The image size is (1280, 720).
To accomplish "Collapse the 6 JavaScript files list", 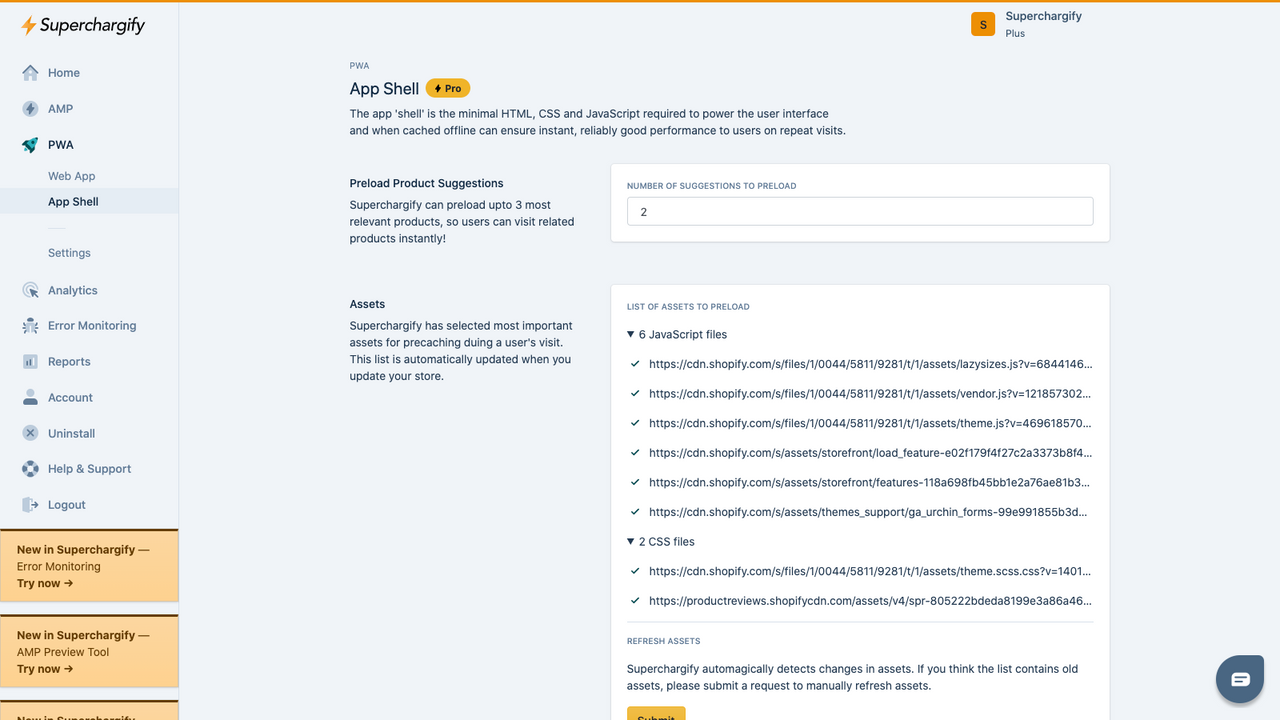I will point(677,335).
